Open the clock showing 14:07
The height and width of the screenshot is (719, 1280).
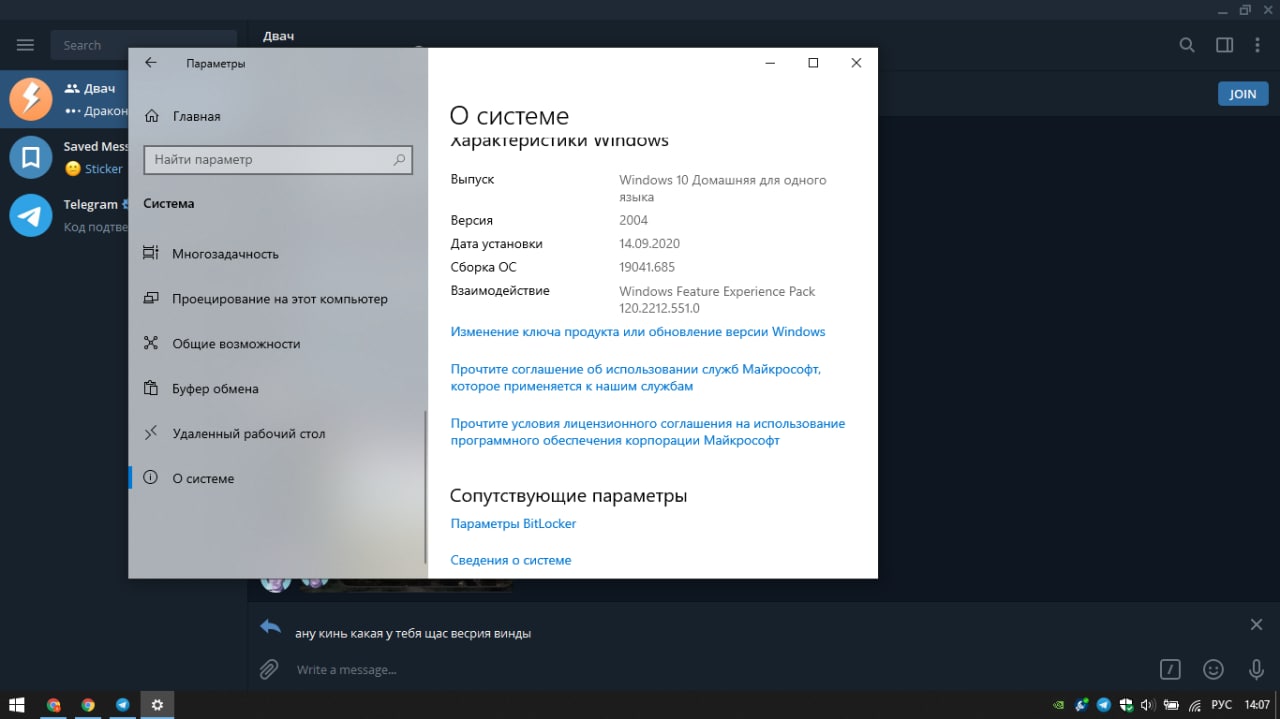click(x=1257, y=705)
